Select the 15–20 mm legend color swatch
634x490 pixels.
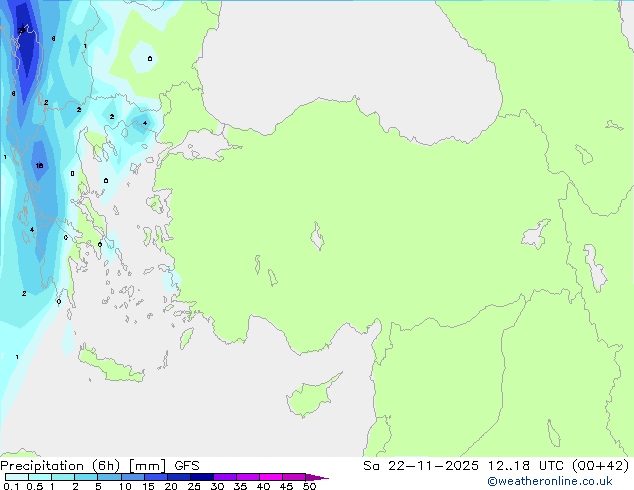coord(155,477)
